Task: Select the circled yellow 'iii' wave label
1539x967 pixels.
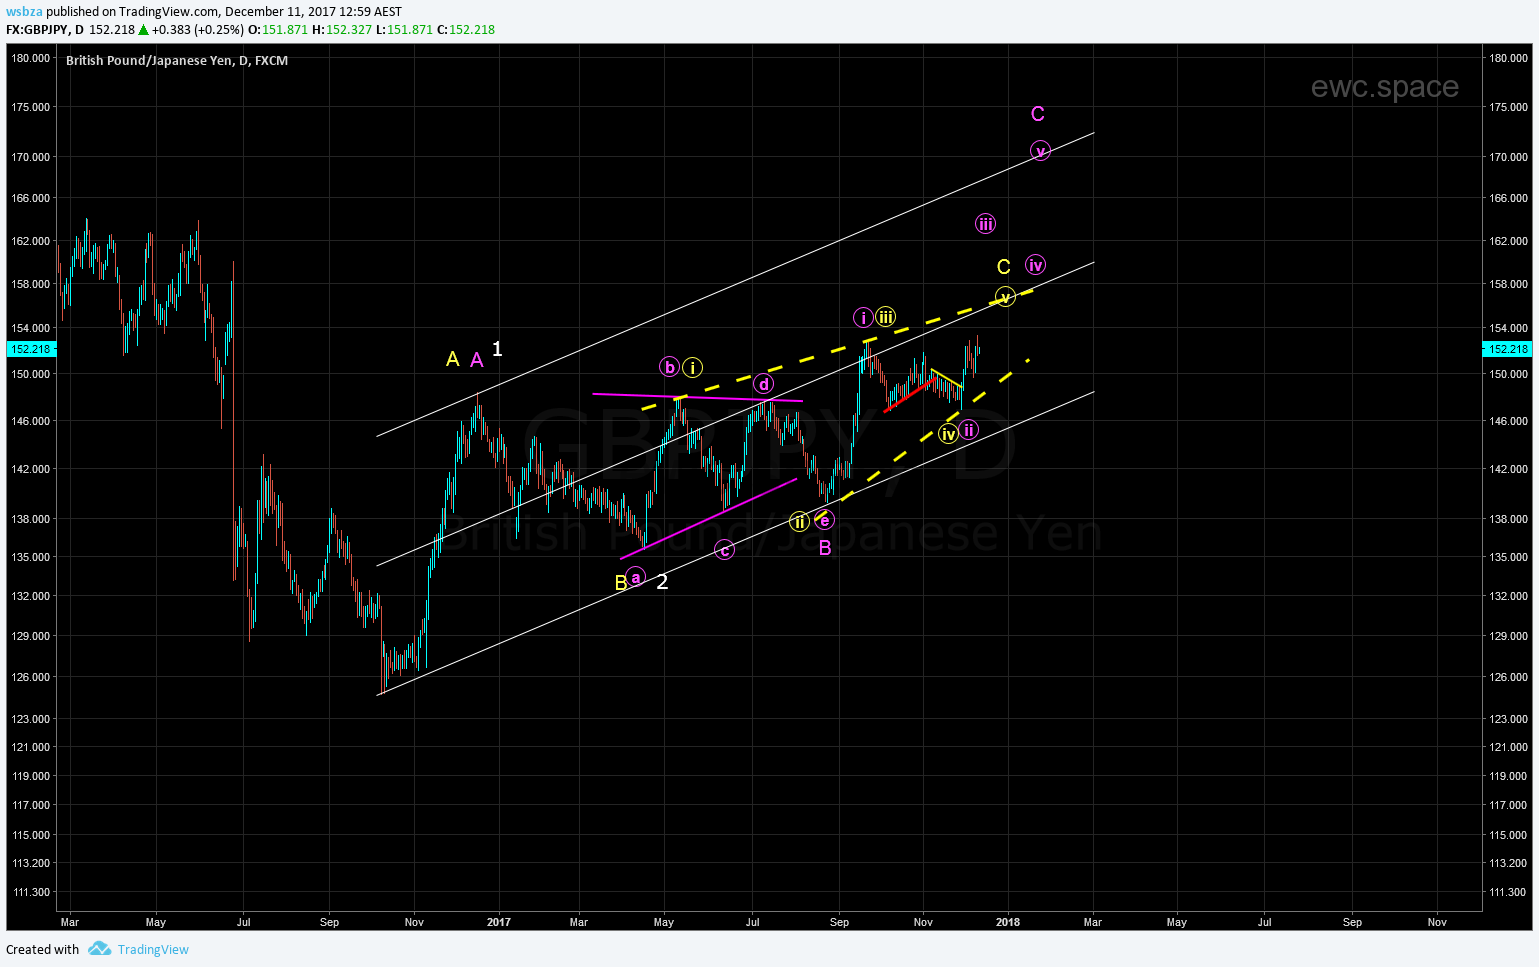Action: pos(886,317)
